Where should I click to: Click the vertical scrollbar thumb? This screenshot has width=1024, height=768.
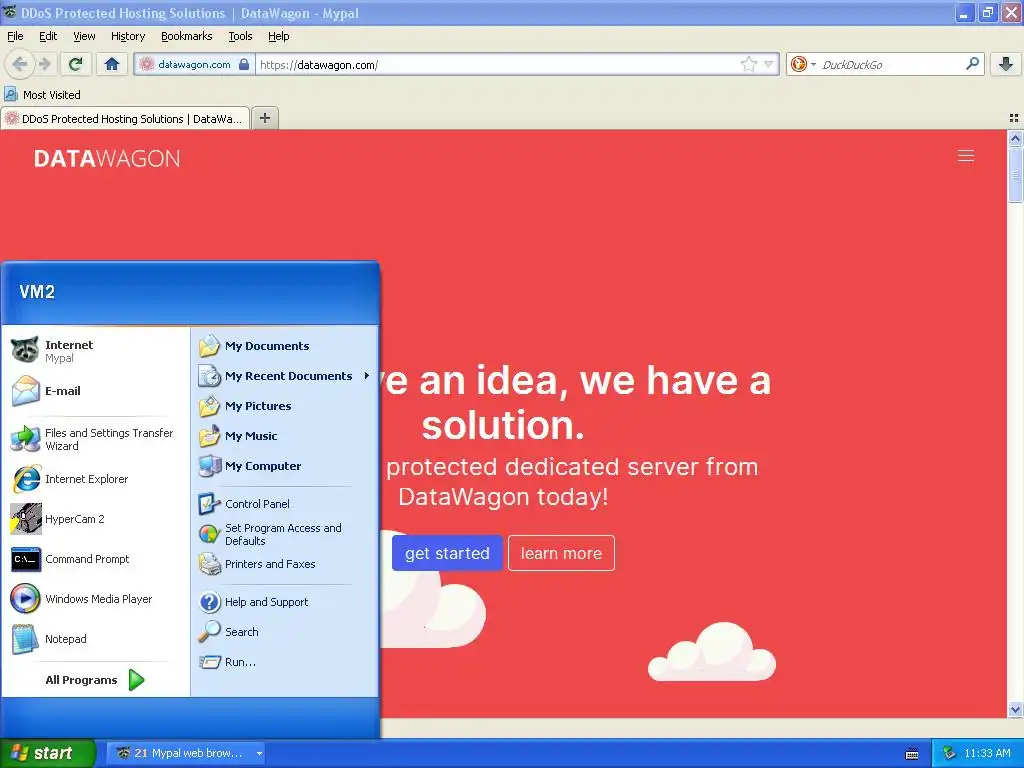coord(1015,175)
